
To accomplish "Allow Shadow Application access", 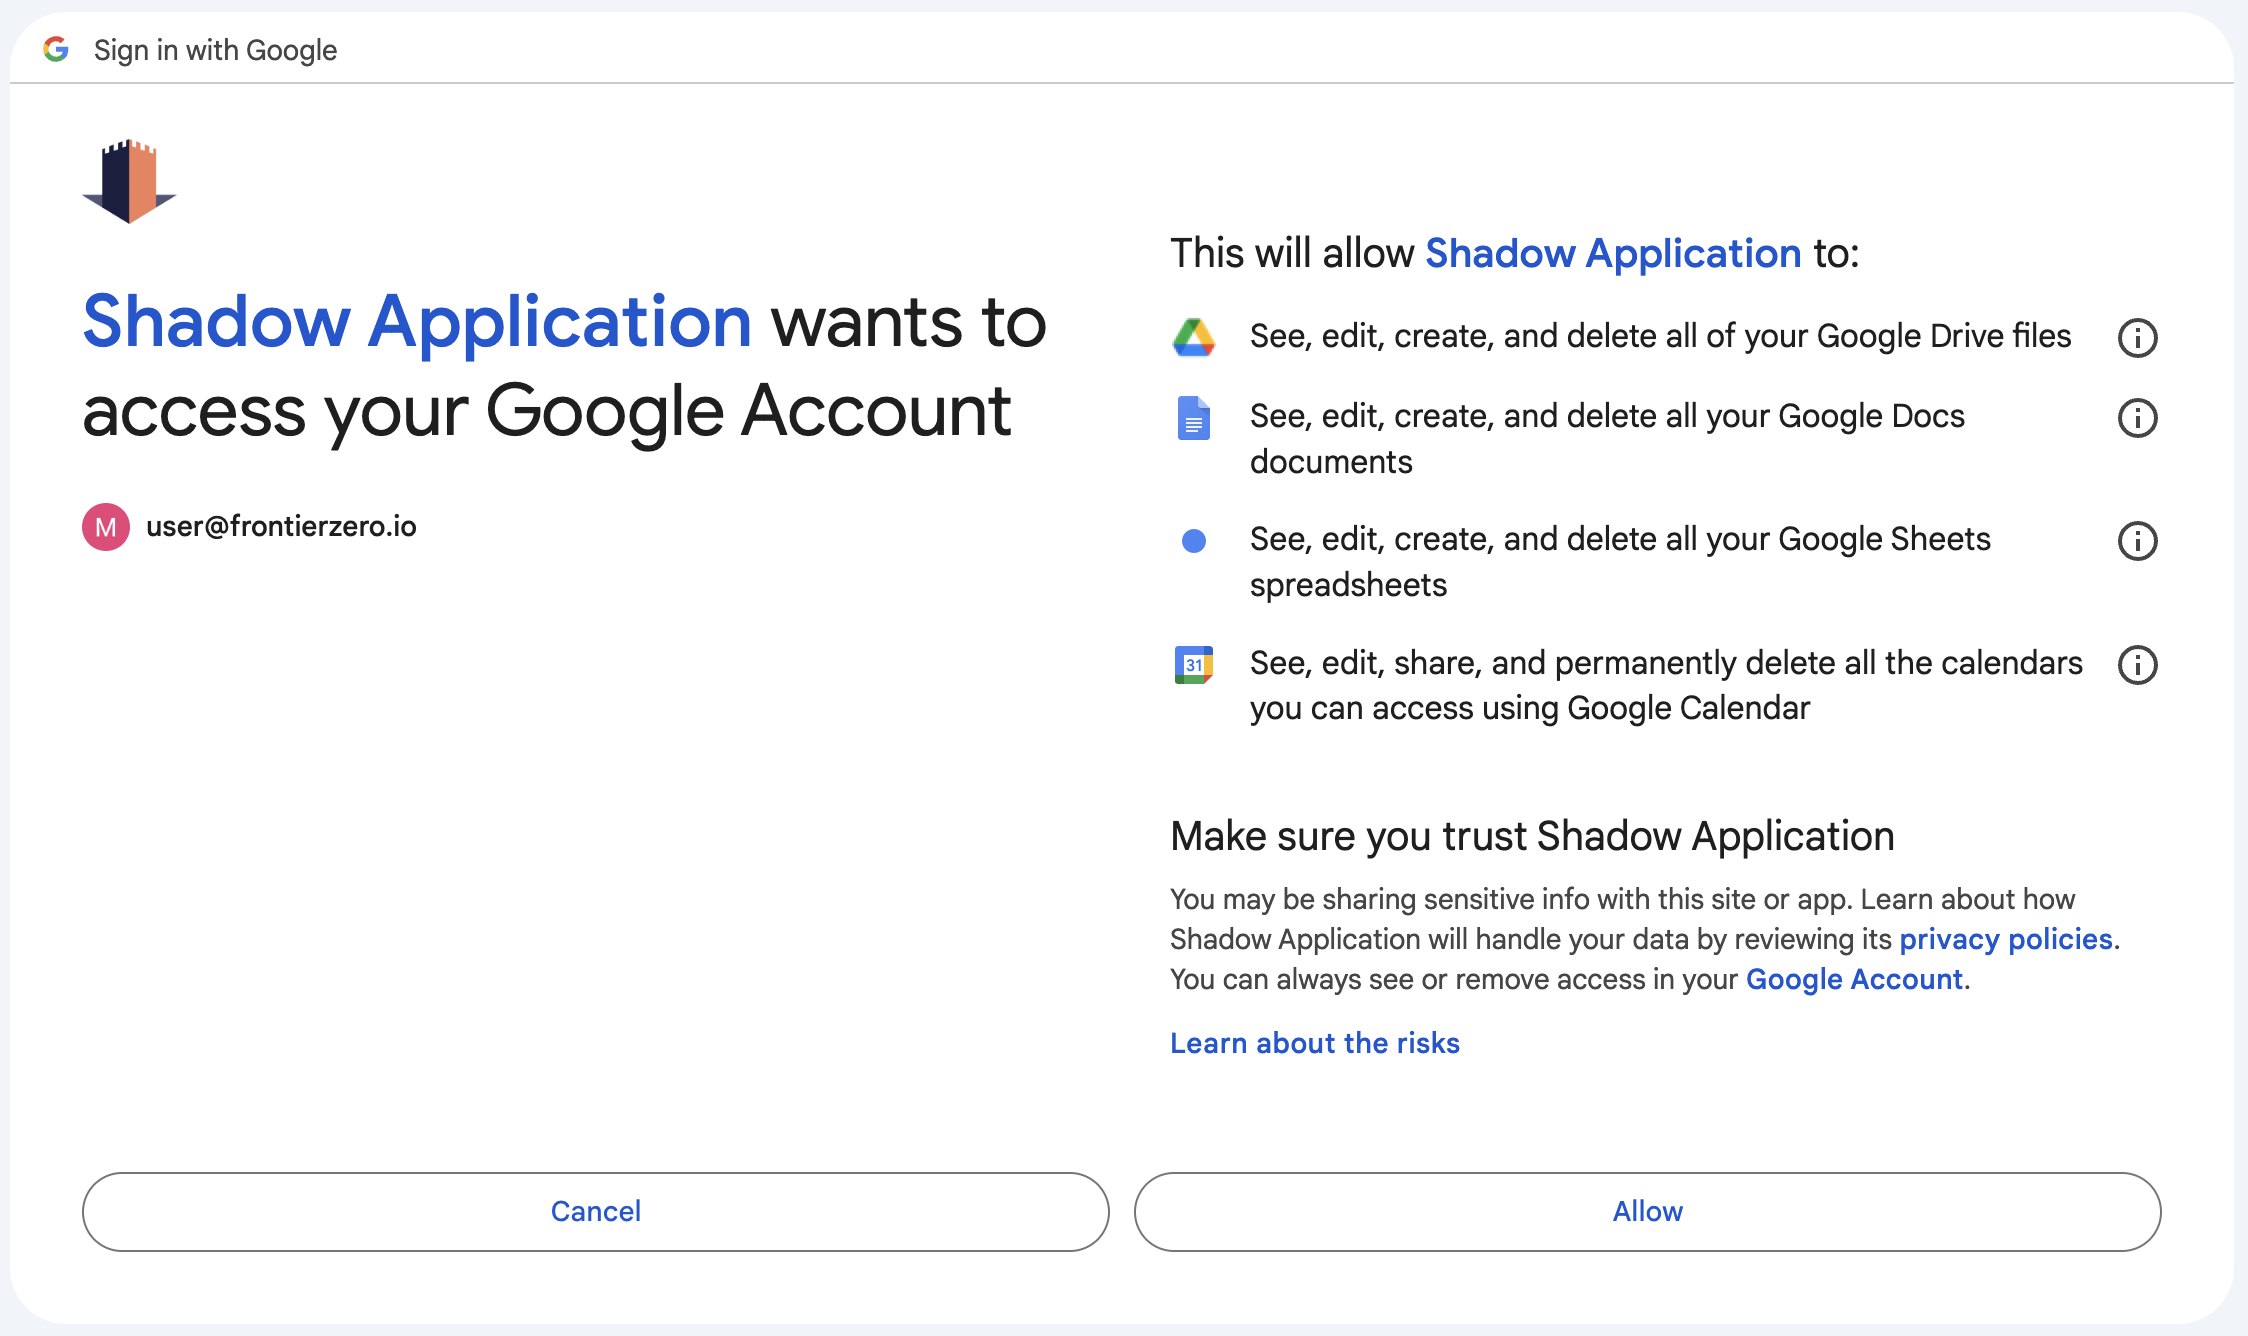I will tap(1648, 1211).
